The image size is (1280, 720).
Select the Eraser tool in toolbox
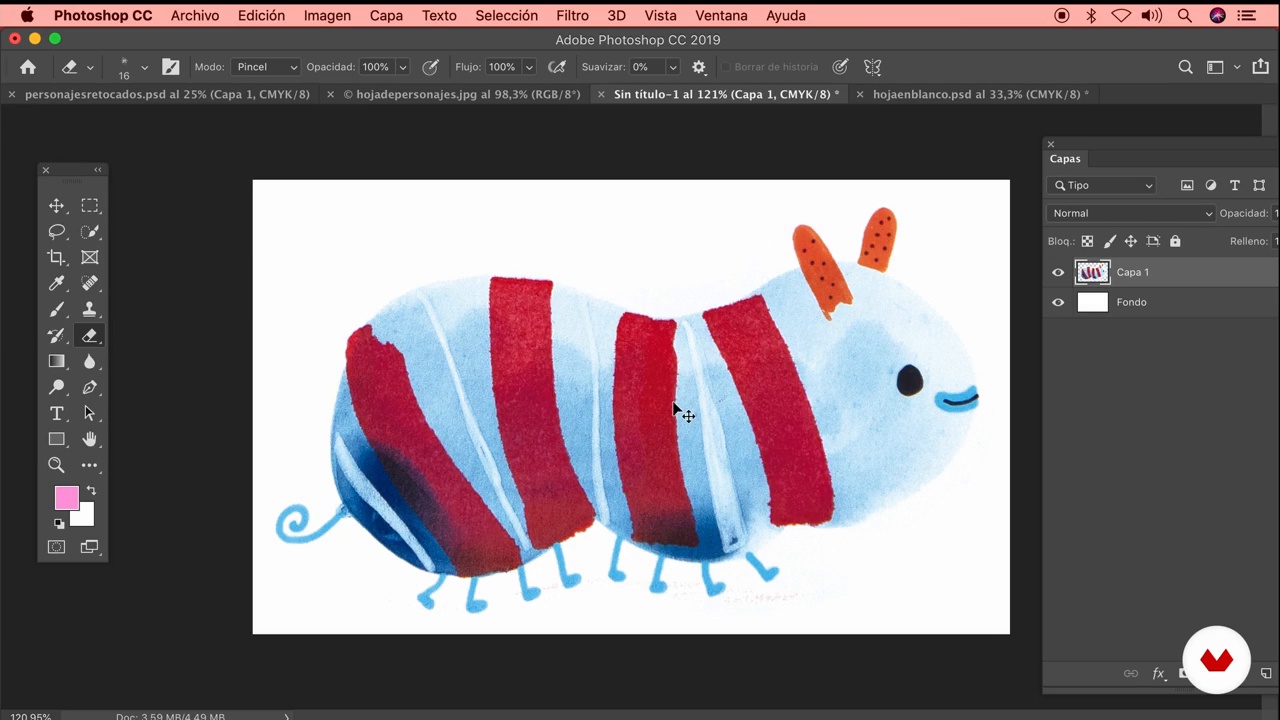click(x=90, y=336)
